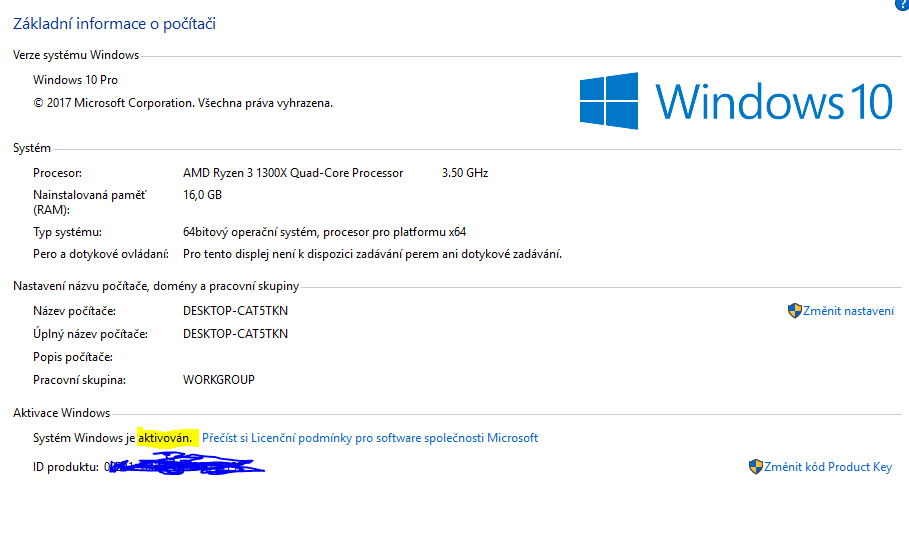The height and width of the screenshot is (545, 909).
Task: Click the scribbled-out product ID value
Action: 180,465
